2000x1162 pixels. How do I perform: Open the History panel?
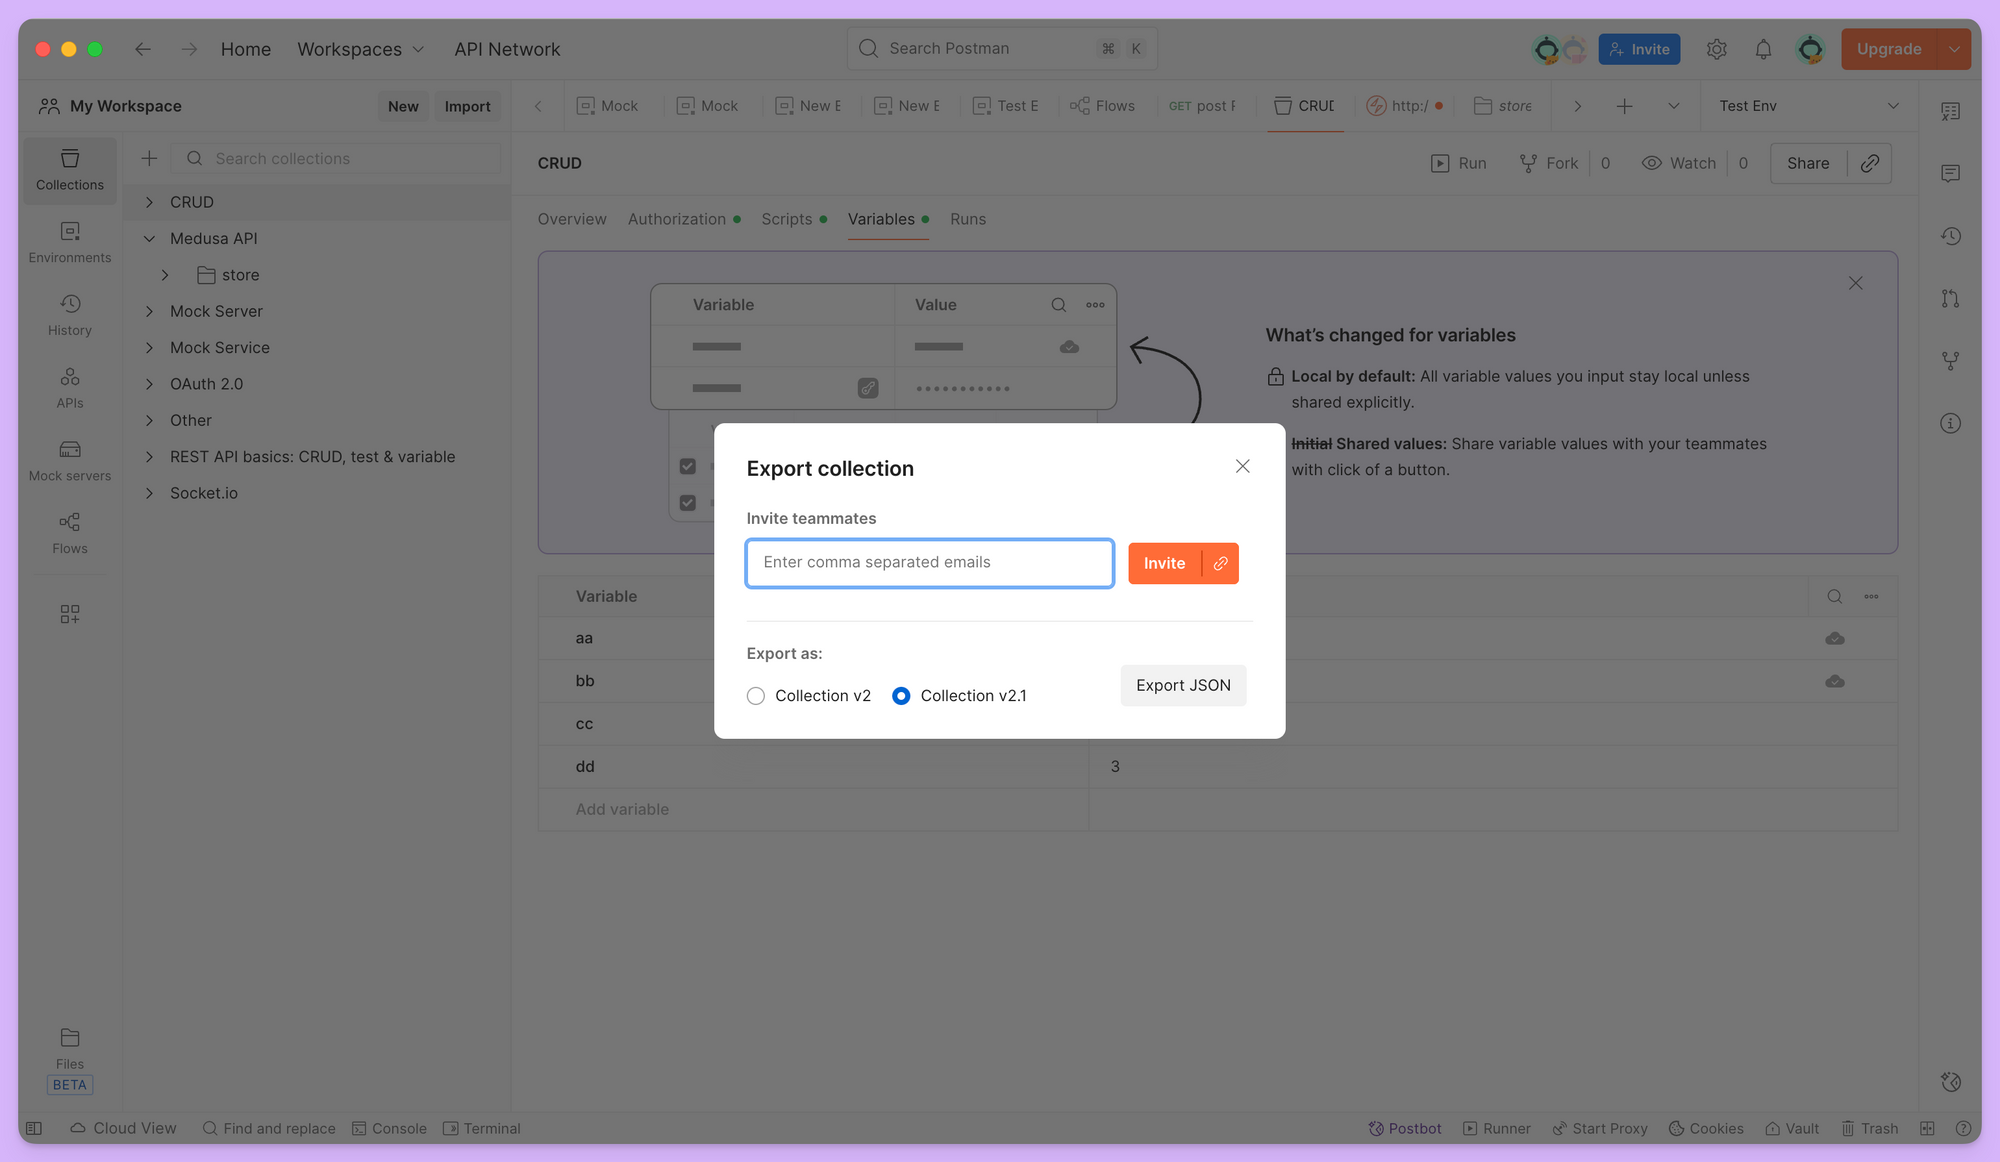coord(69,313)
